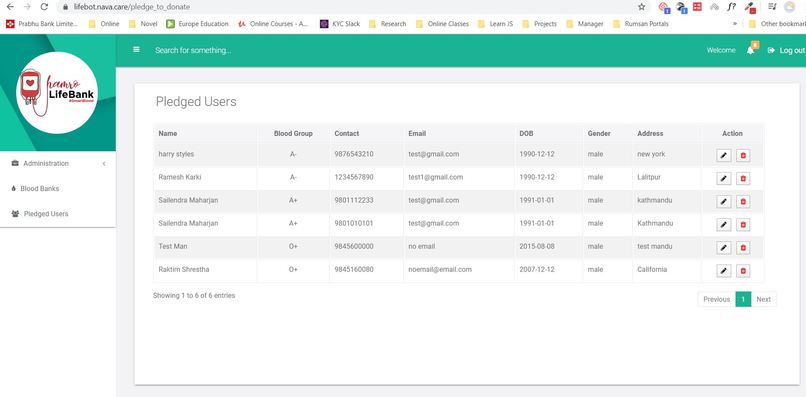Viewport: 806px width, 397px height.
Task: Focus the Search for something field
Action: point(193,50)
